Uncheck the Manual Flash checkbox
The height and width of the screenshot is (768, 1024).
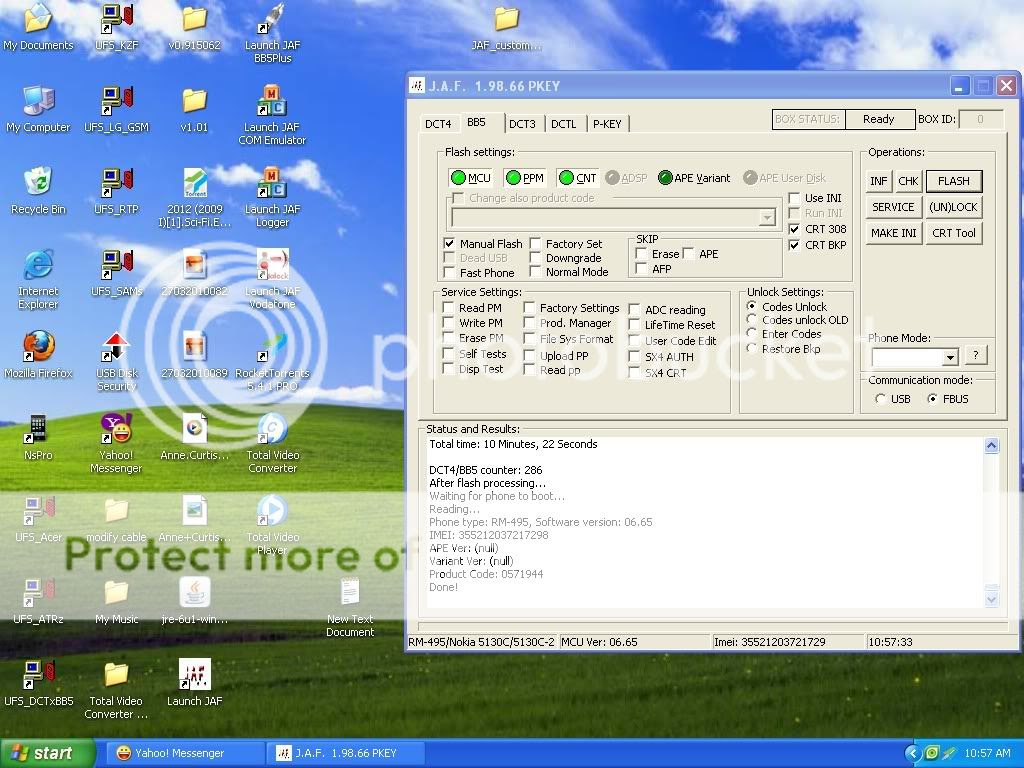click(x=449, y=244)
